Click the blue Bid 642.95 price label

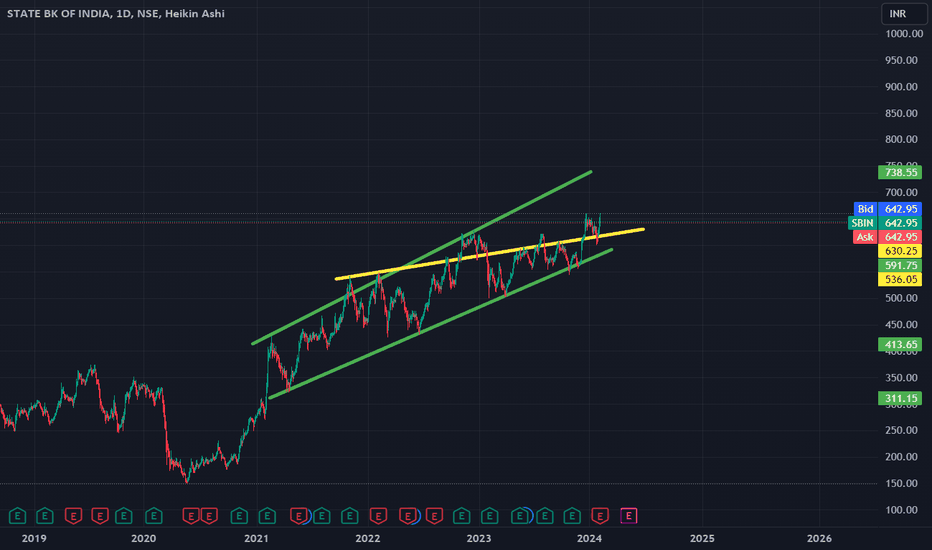coord(888,209)
